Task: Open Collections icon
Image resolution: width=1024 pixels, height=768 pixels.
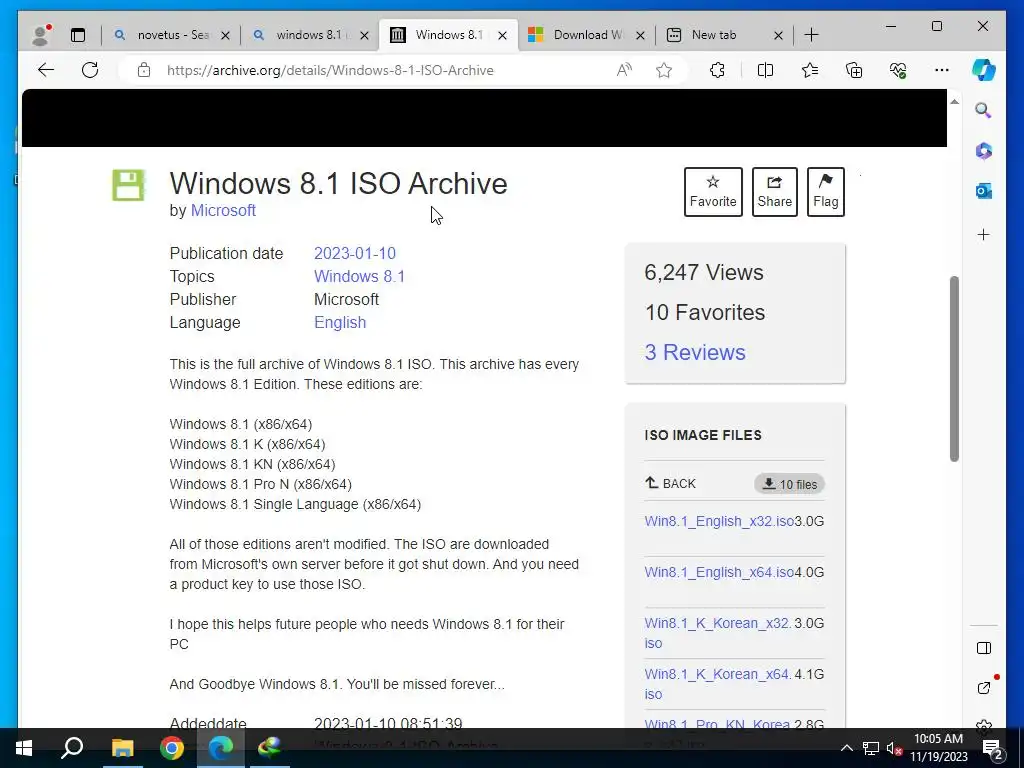Action: 854,70
